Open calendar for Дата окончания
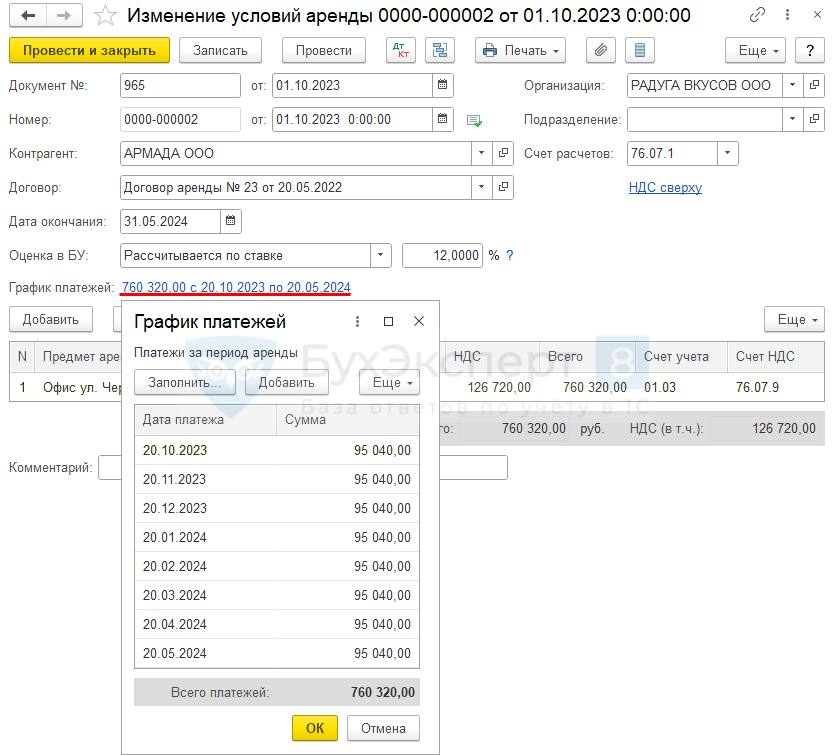Image resolution: width=834 pixels, height=755 pixels. click(x=230, y=221)
